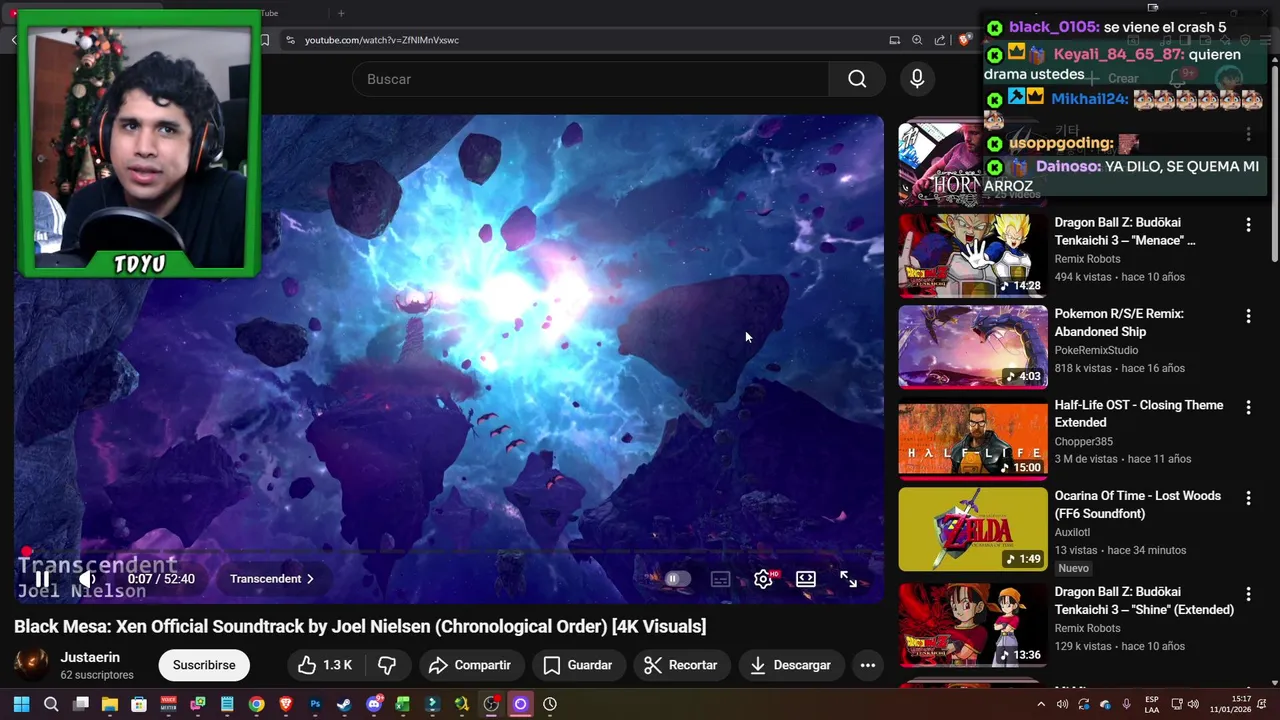Open the Justaerin channel avatar

31,665
